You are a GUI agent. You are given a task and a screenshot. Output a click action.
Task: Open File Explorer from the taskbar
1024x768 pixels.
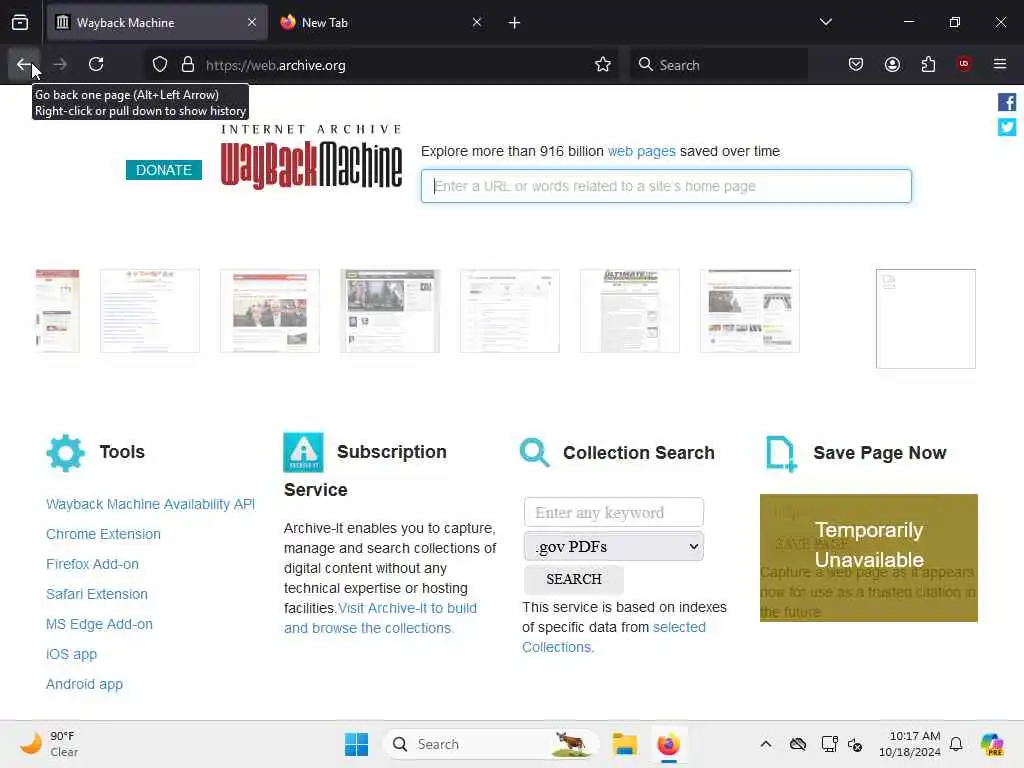624,744
